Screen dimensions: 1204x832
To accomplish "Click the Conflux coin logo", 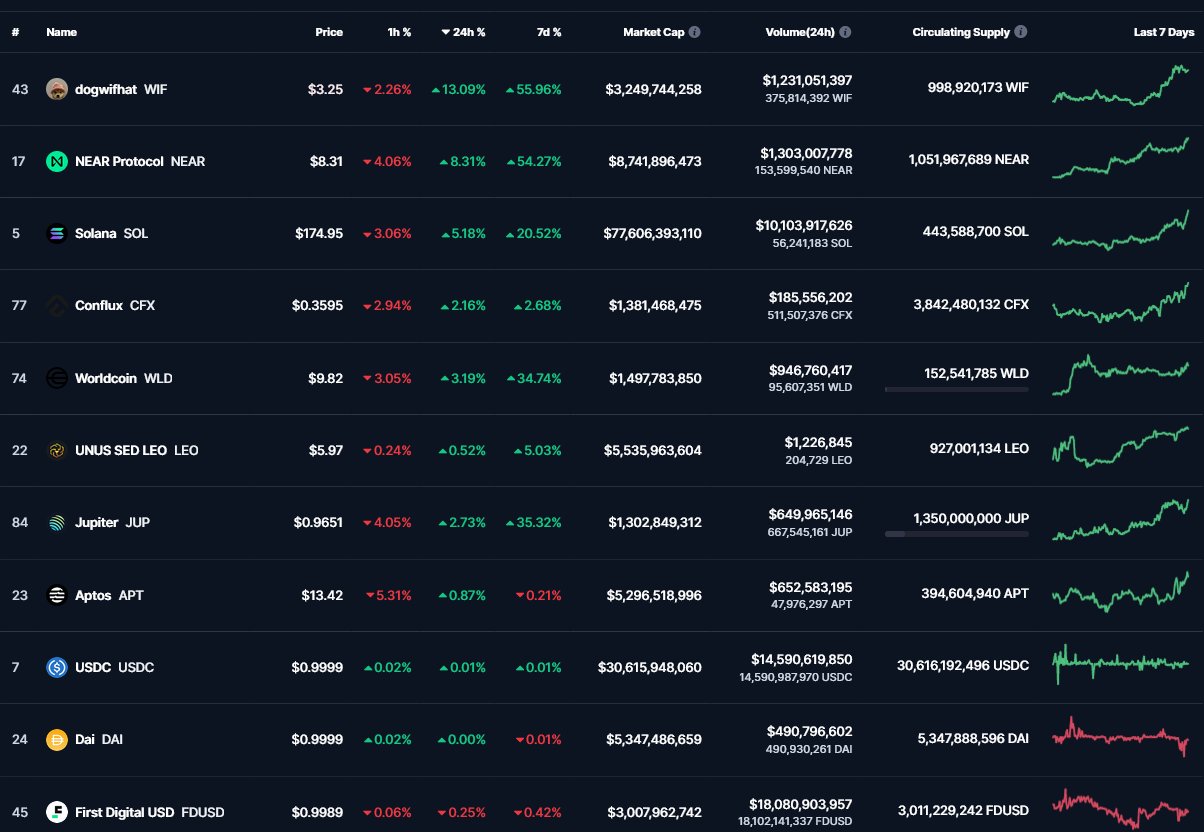I will pos(57,305).
